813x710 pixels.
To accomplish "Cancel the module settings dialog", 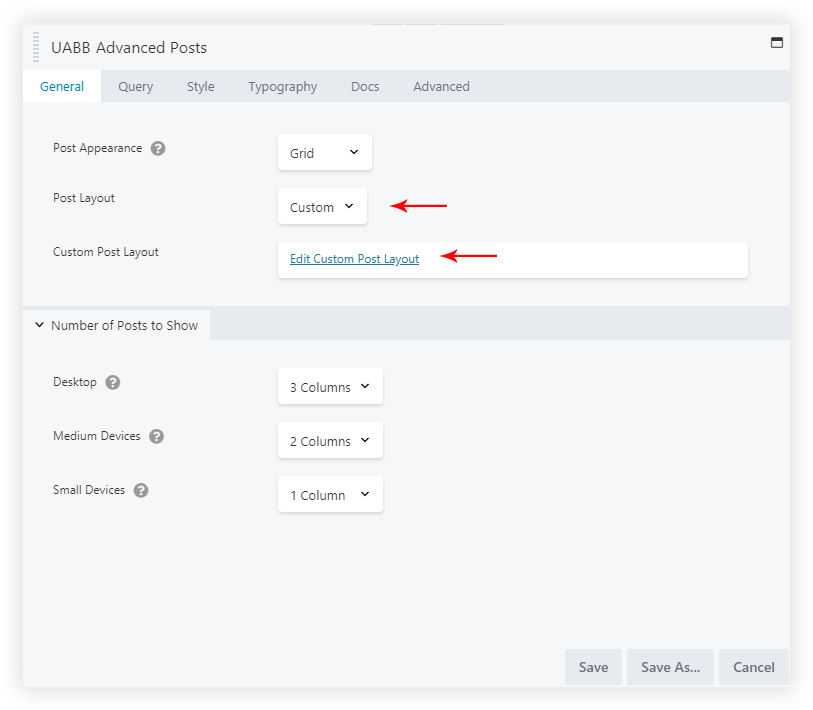I will pyautogui.click(x=753, y=667).
